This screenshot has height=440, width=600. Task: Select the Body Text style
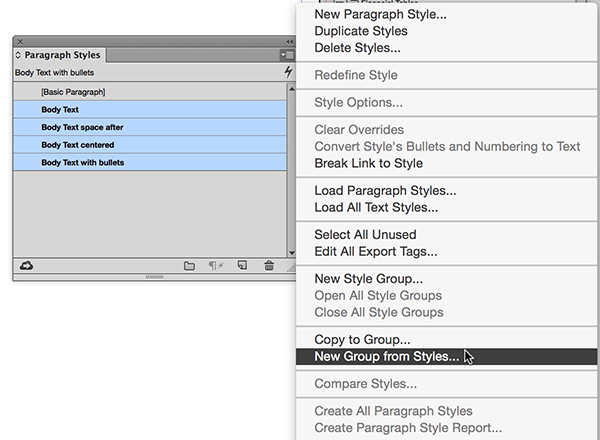[x=150, y=109]
